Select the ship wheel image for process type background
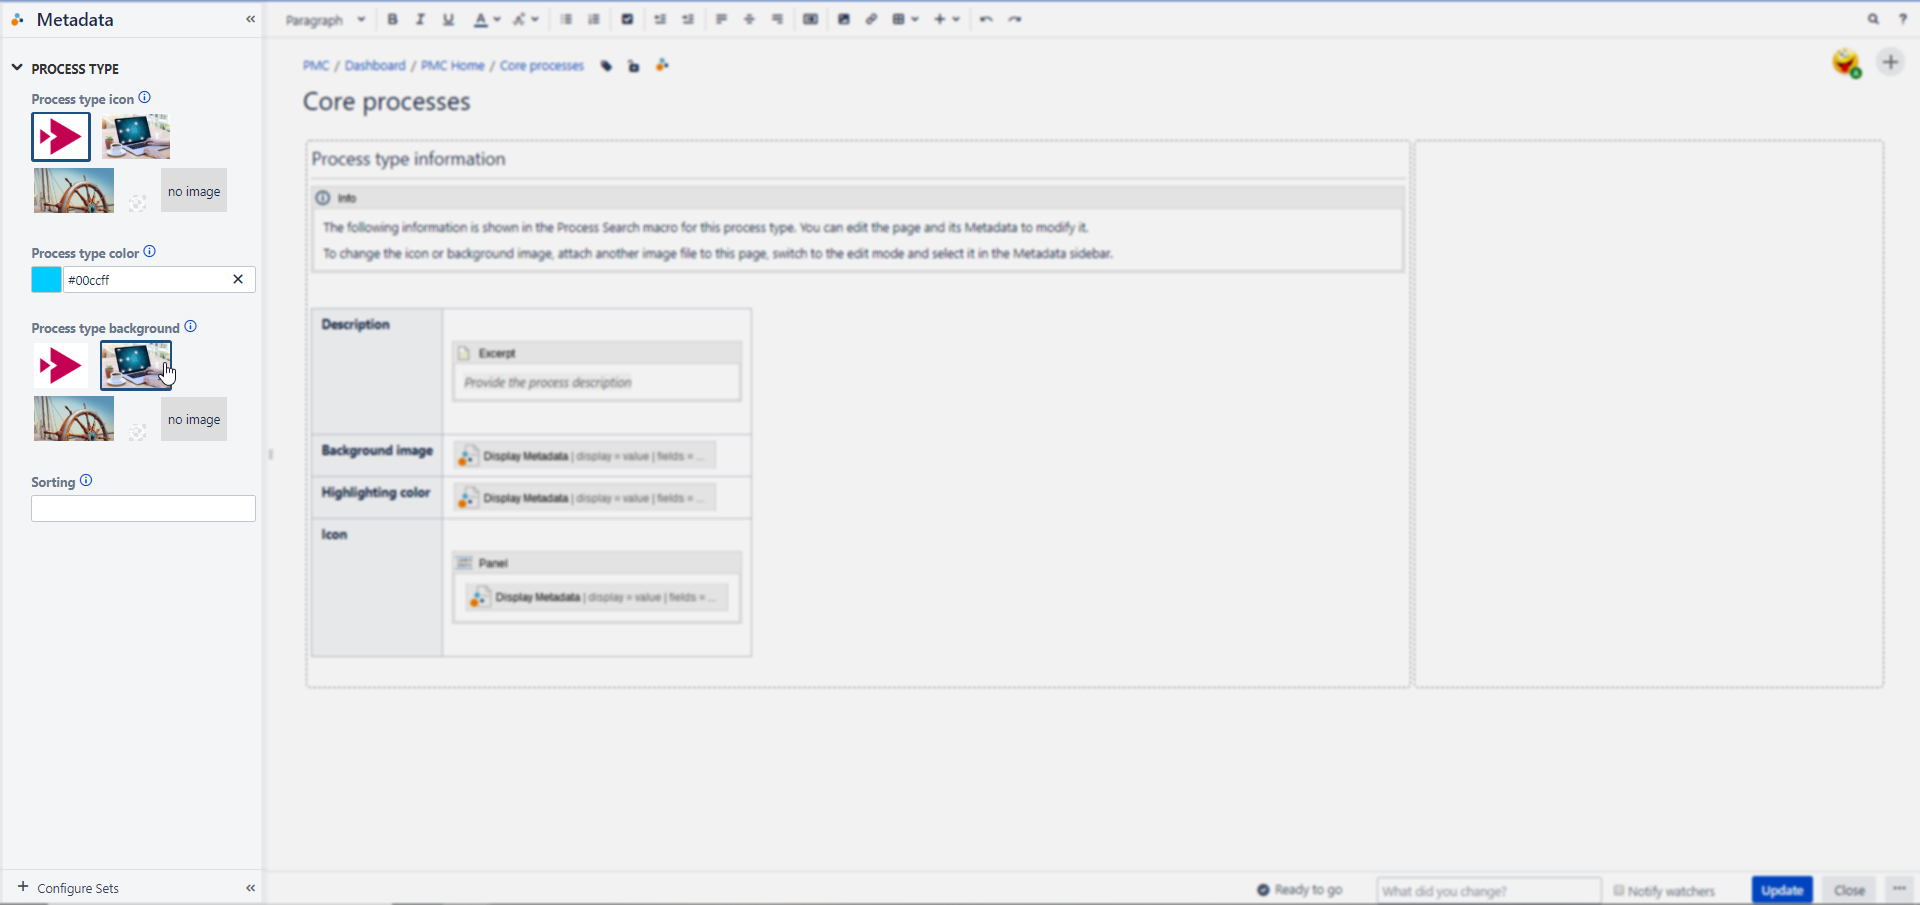This screenshot has width=1920, height=905. 73,418
